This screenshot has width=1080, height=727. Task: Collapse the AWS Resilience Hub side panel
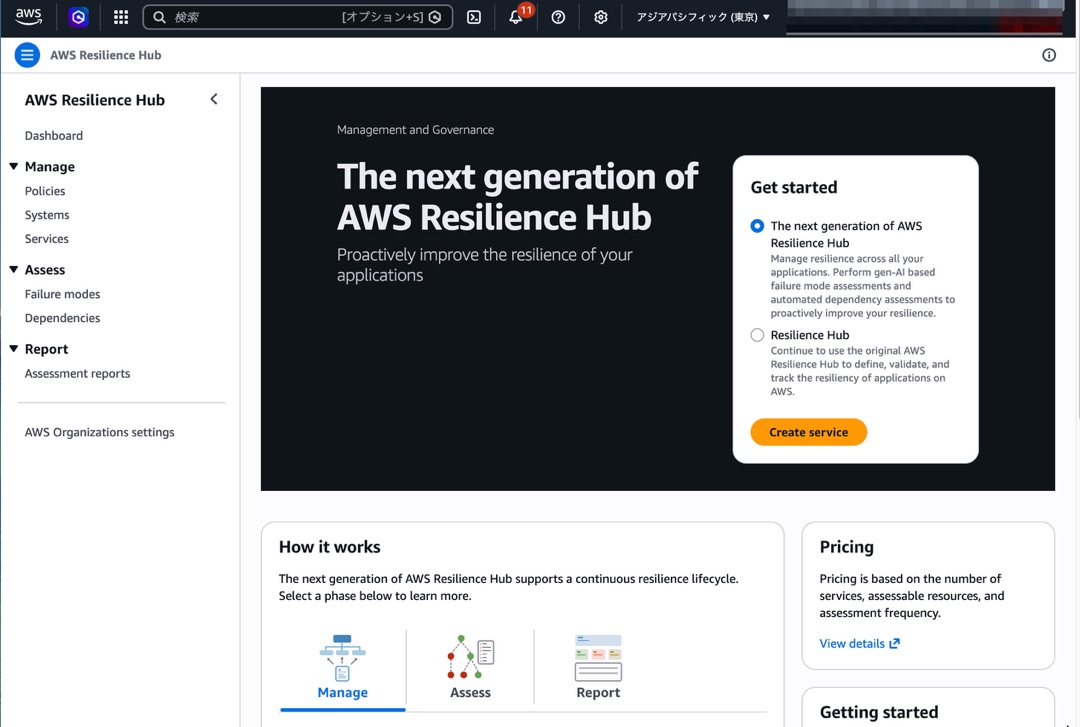(214, 99)
